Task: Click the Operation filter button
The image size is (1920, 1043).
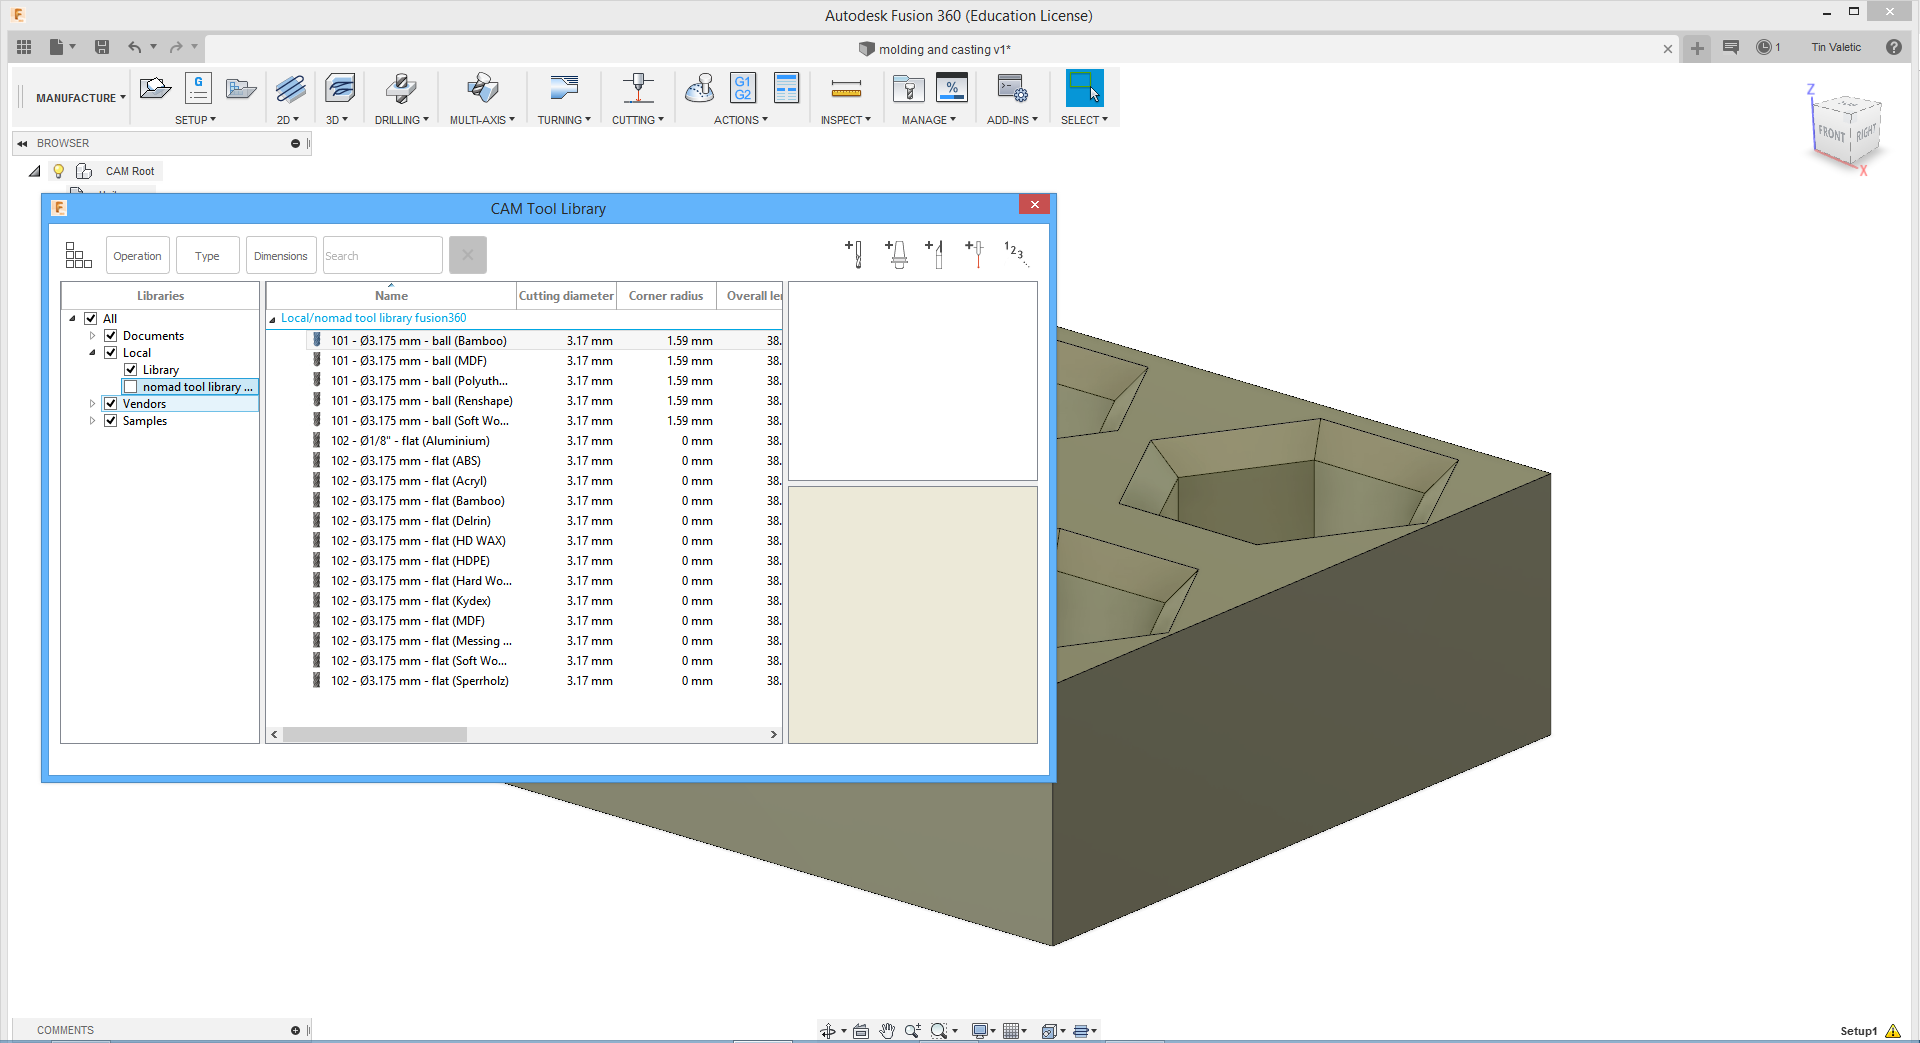Action: click(138, 256)
